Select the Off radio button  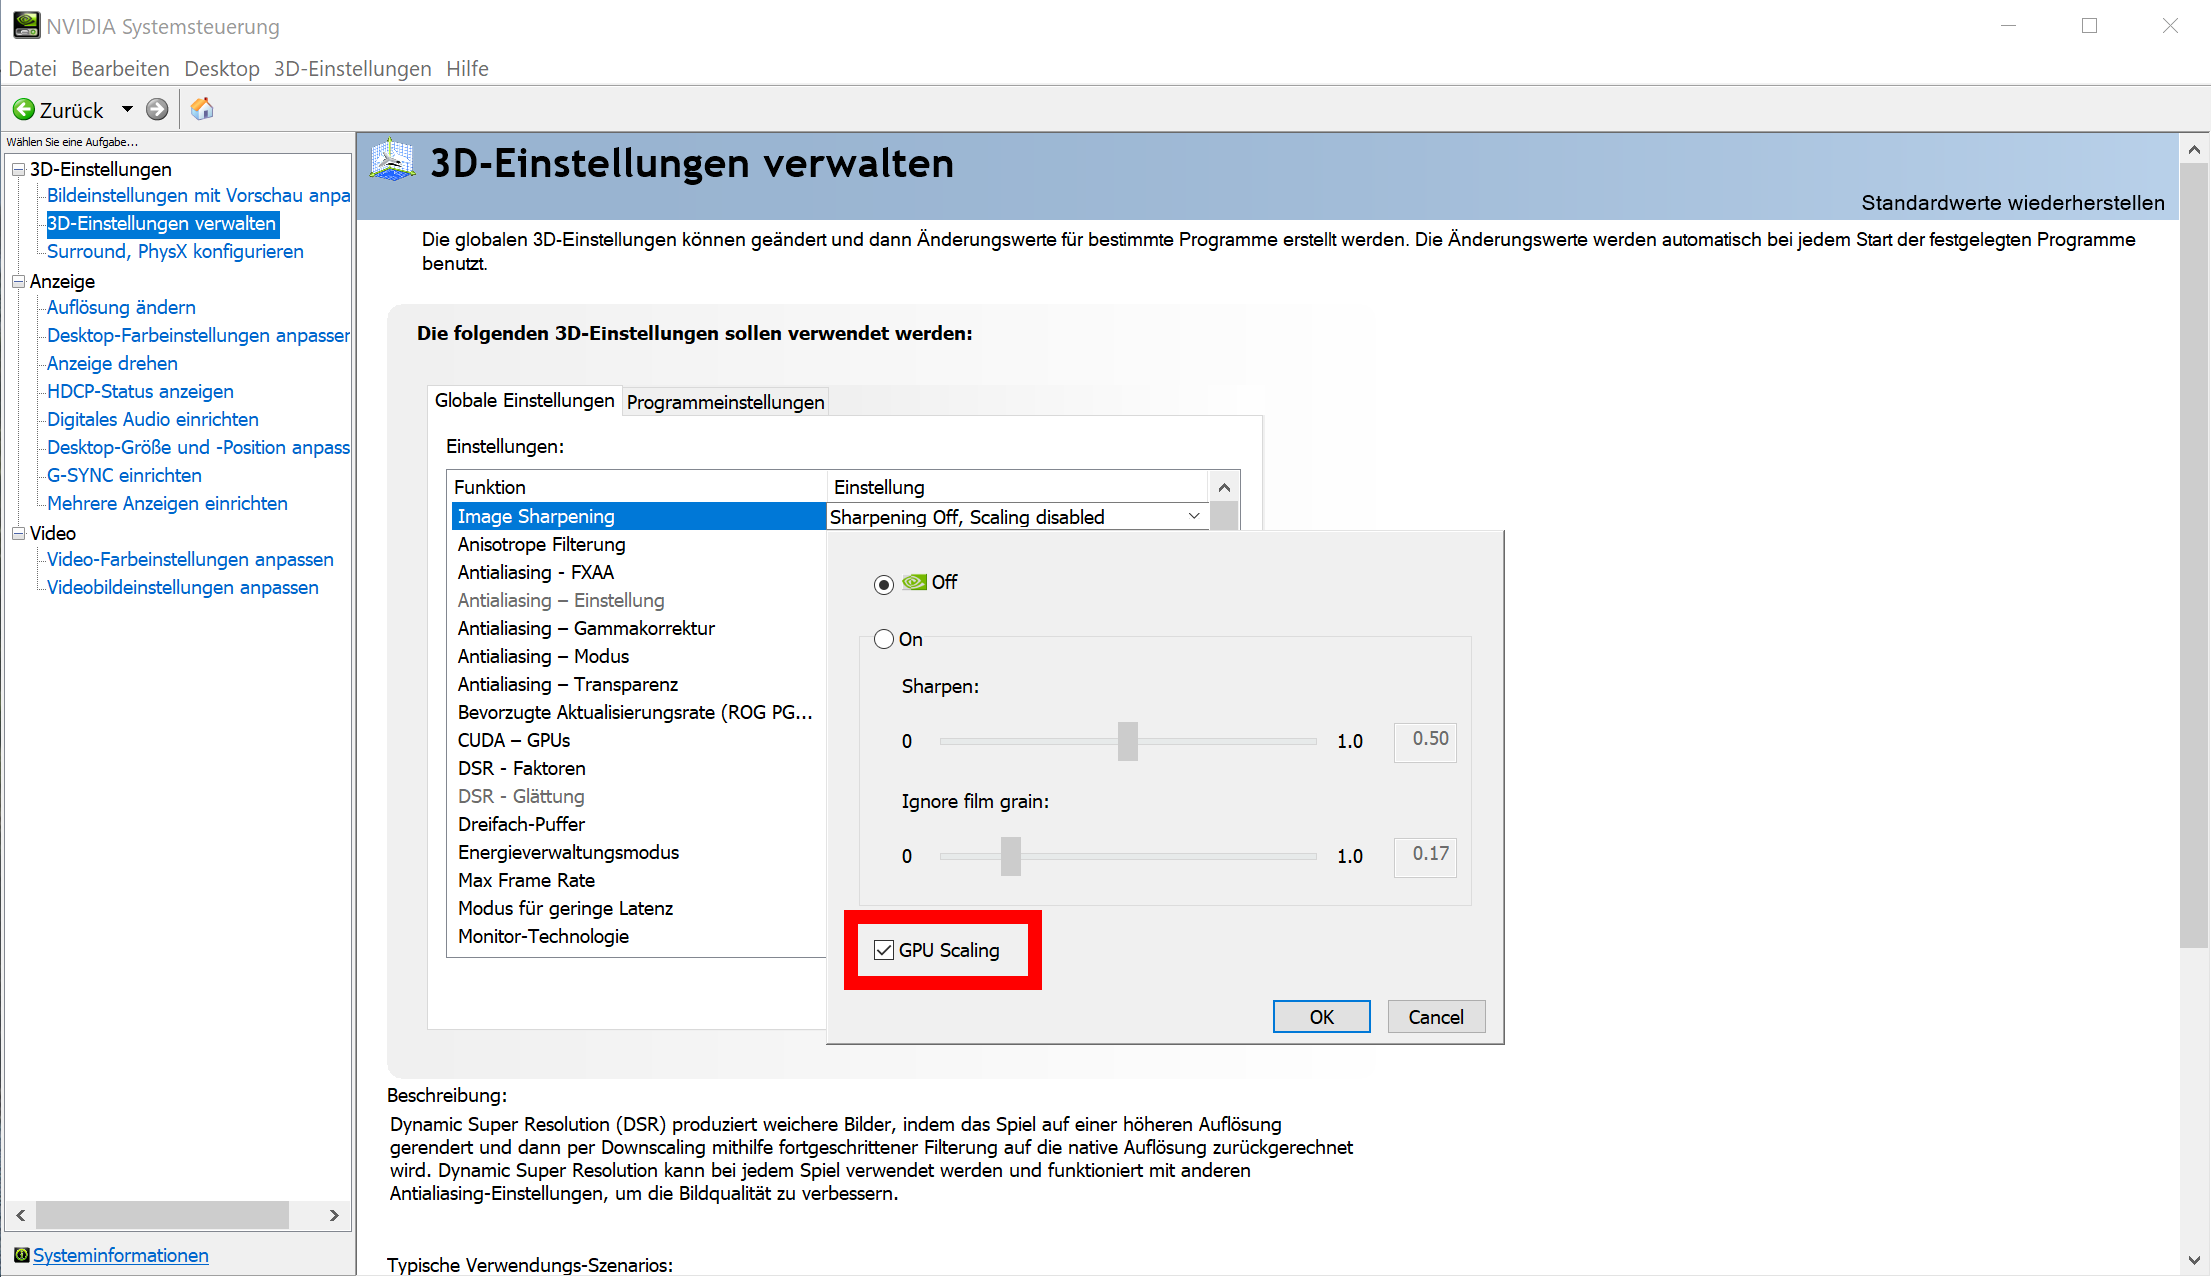(884, 584)
